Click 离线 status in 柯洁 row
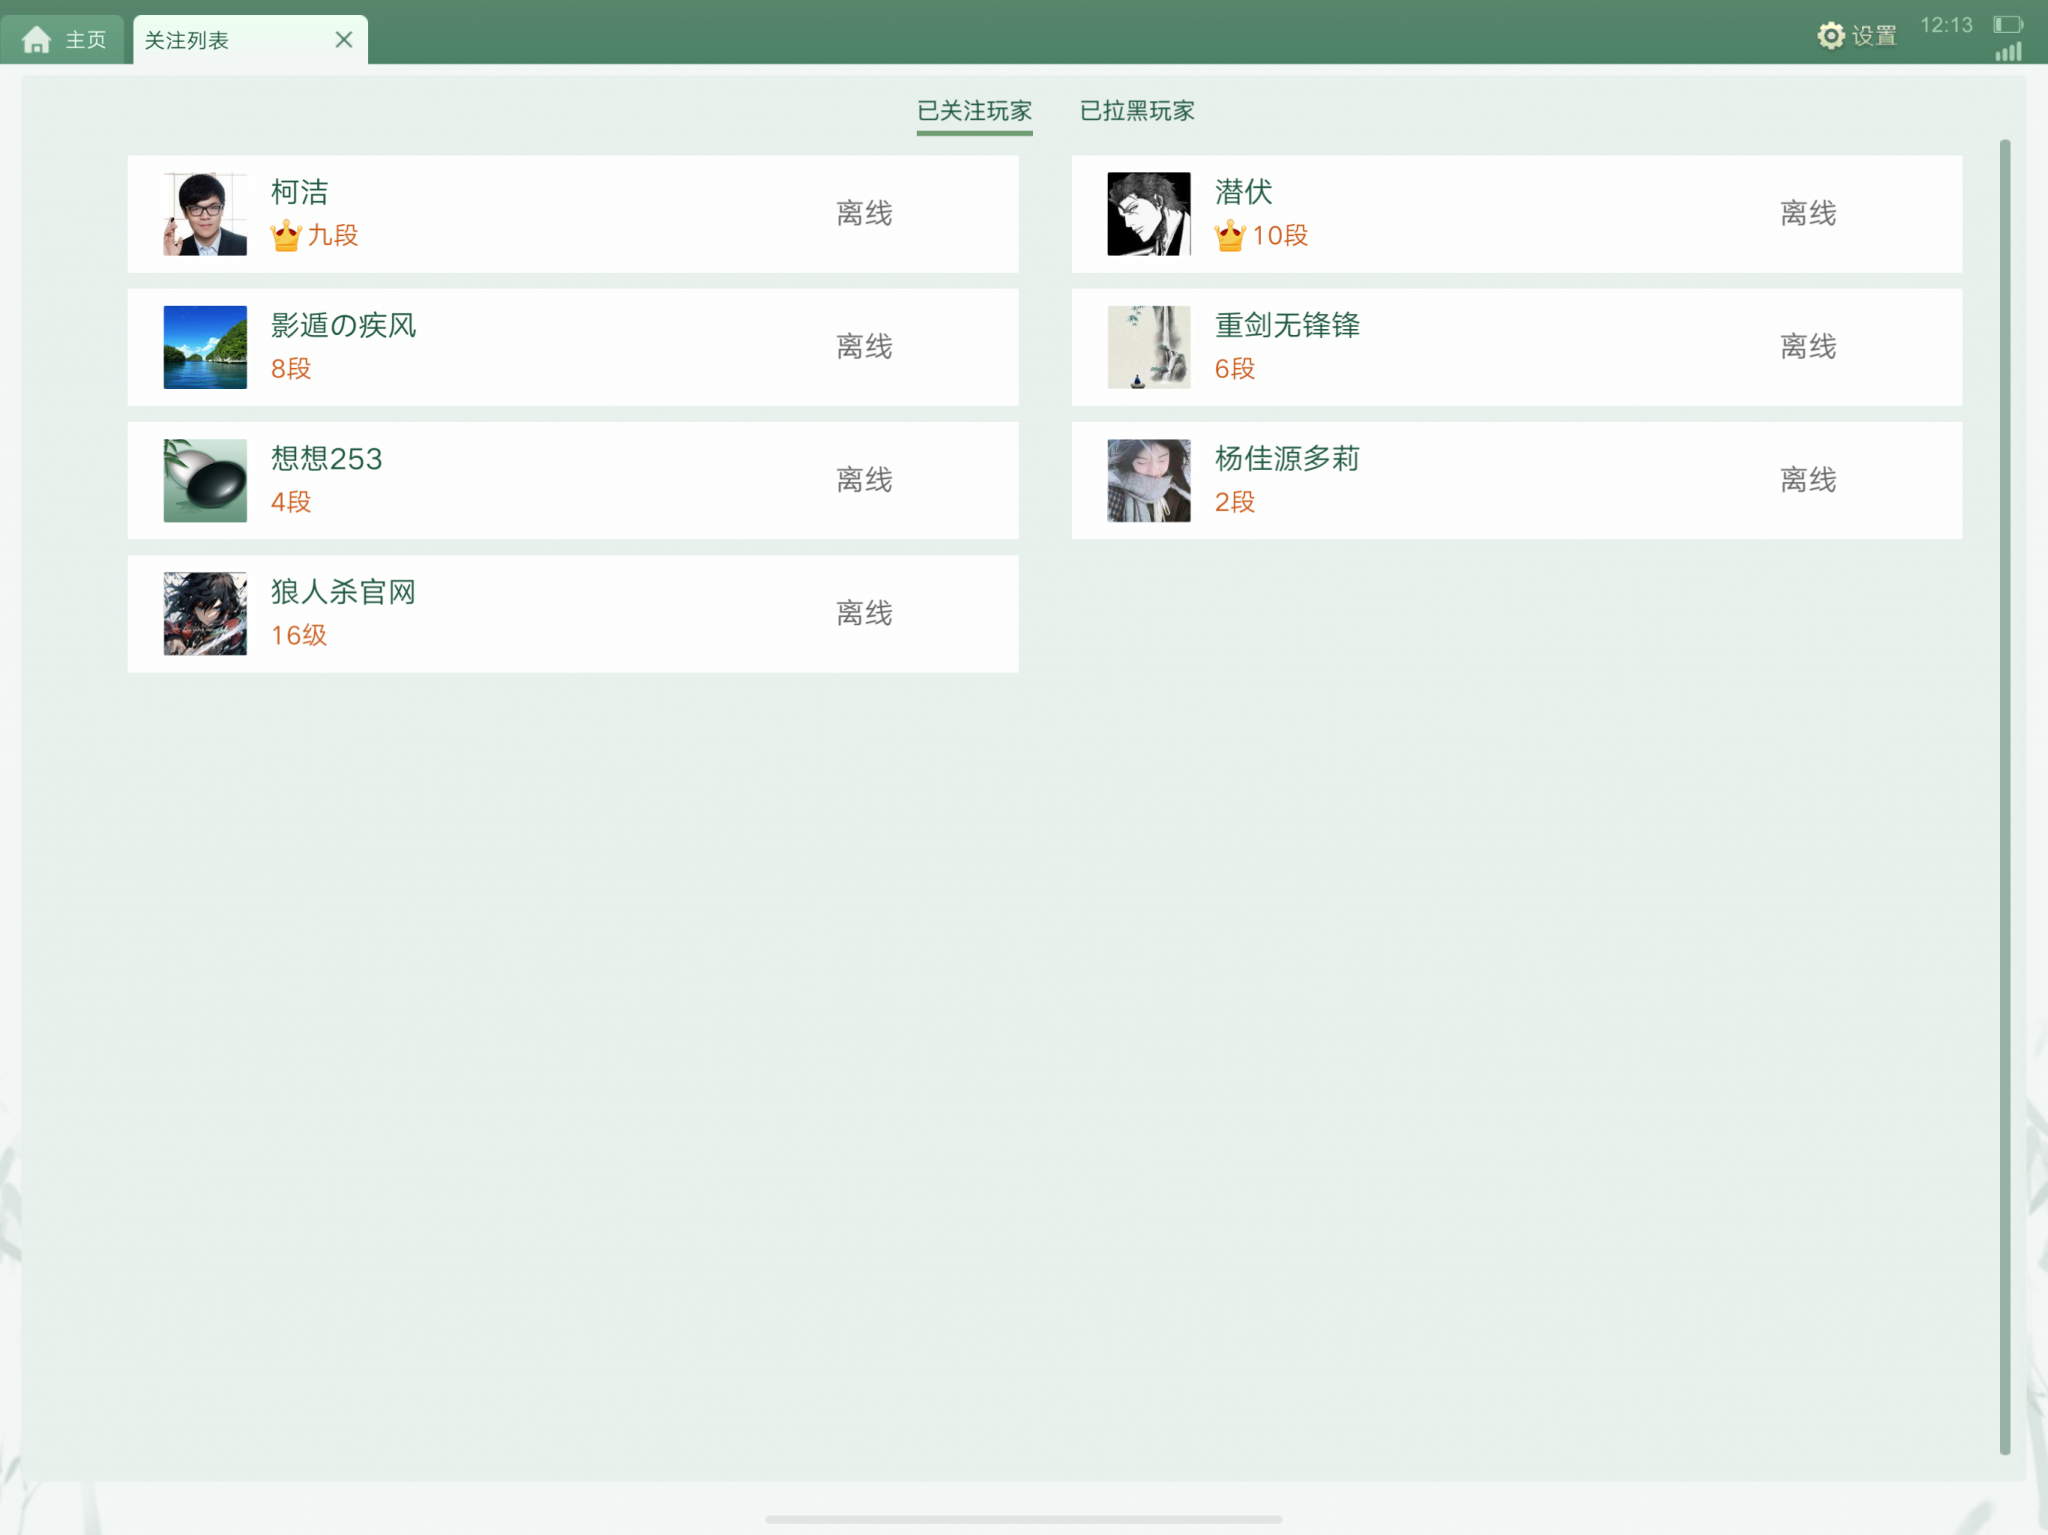This screenshot has height=1535, width=2048. 864,213
